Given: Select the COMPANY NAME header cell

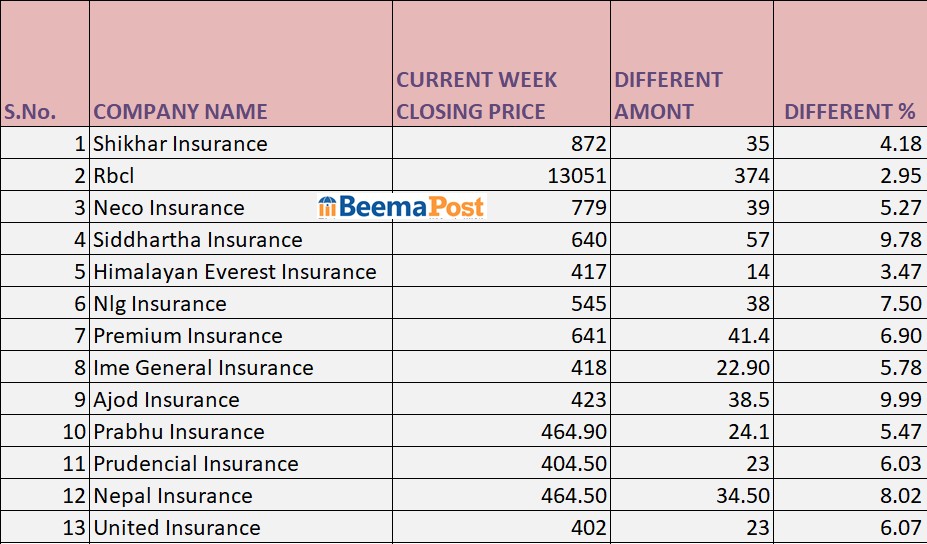Looking at the screenshot, I should [x=180, y=111].
